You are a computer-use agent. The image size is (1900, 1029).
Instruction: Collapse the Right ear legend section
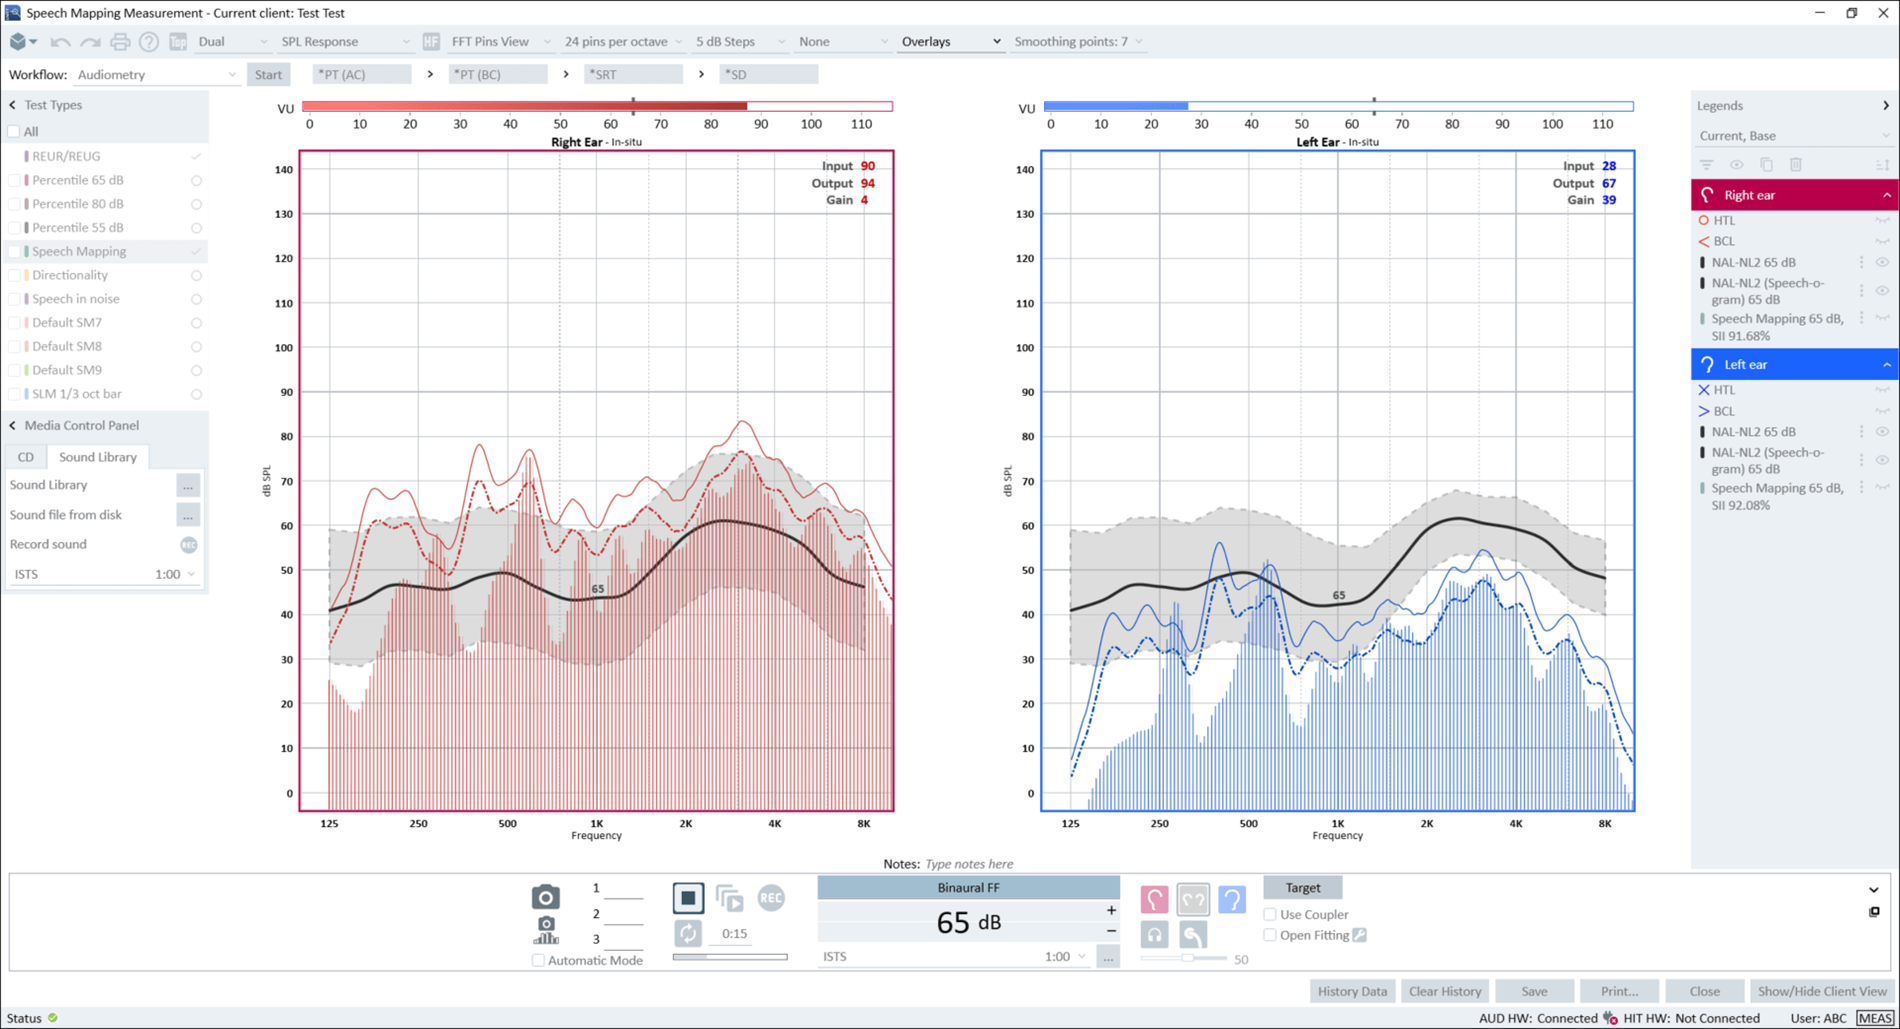click(1887, 194)
